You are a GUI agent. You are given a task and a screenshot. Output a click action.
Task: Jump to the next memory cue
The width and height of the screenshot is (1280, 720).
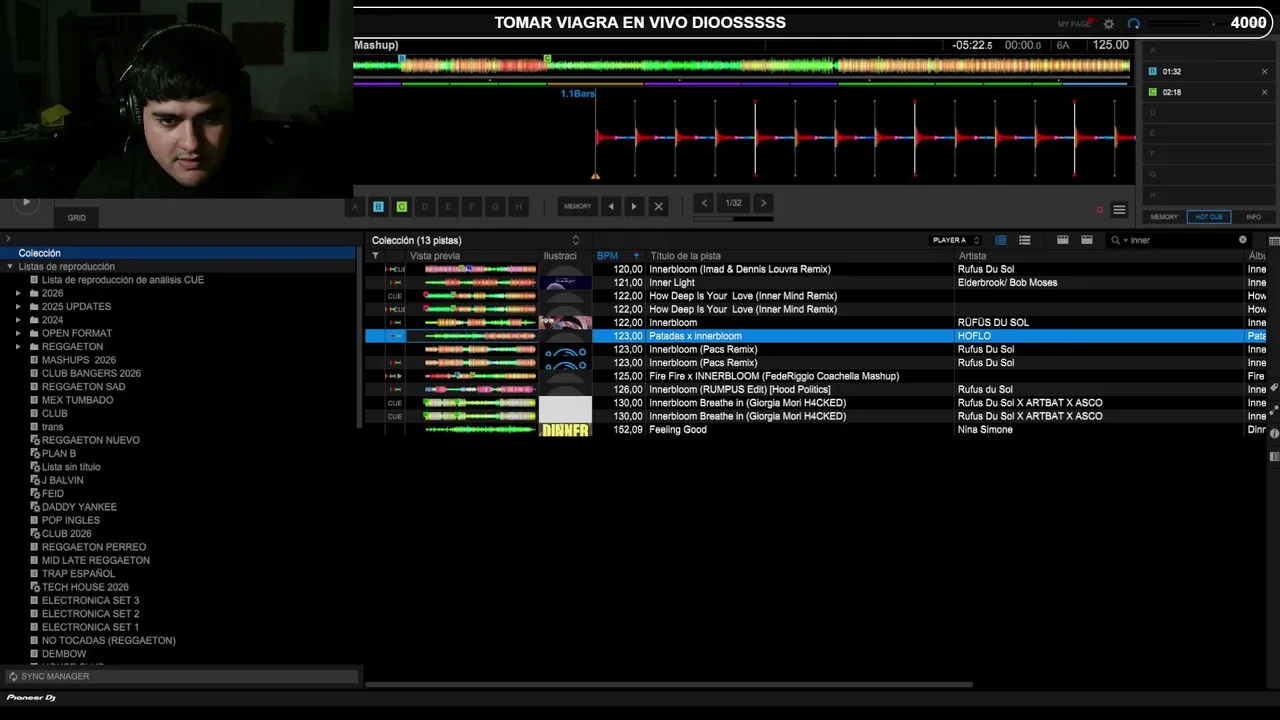coord(633,207)
